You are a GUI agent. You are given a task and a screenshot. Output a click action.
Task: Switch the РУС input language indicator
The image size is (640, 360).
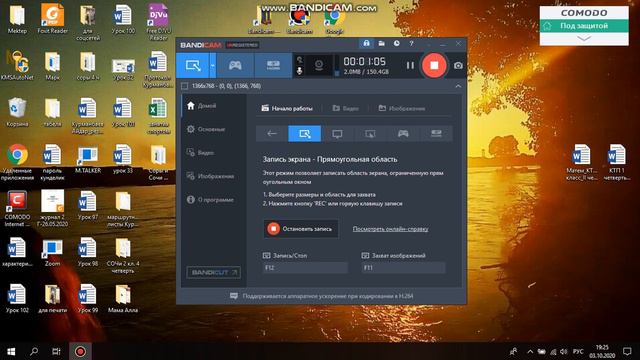tap(578, 351)
